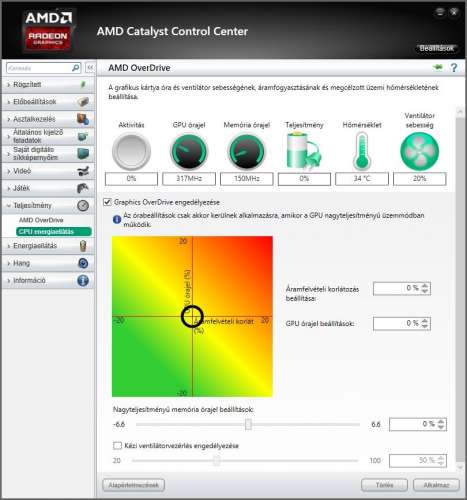This screenshot has width=467, height=500.
Task: Click the black circle marker on heat map
Action: tap(192, 316)
